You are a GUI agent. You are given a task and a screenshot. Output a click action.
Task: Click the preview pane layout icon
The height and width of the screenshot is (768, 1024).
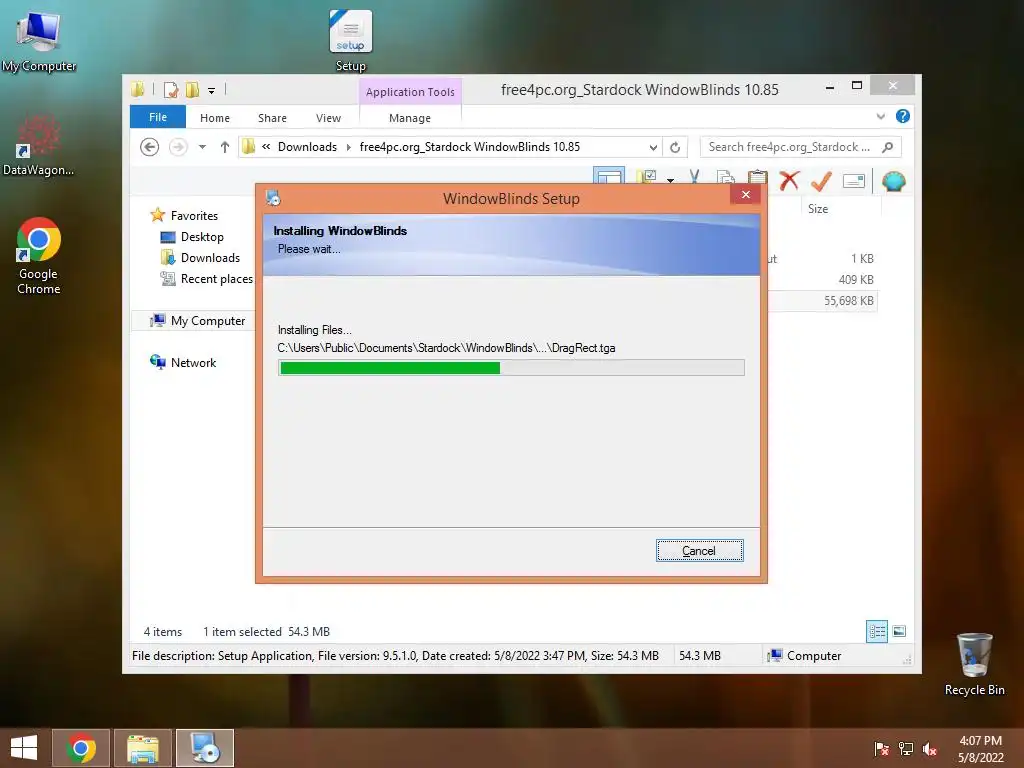click(x=609, y=175)
